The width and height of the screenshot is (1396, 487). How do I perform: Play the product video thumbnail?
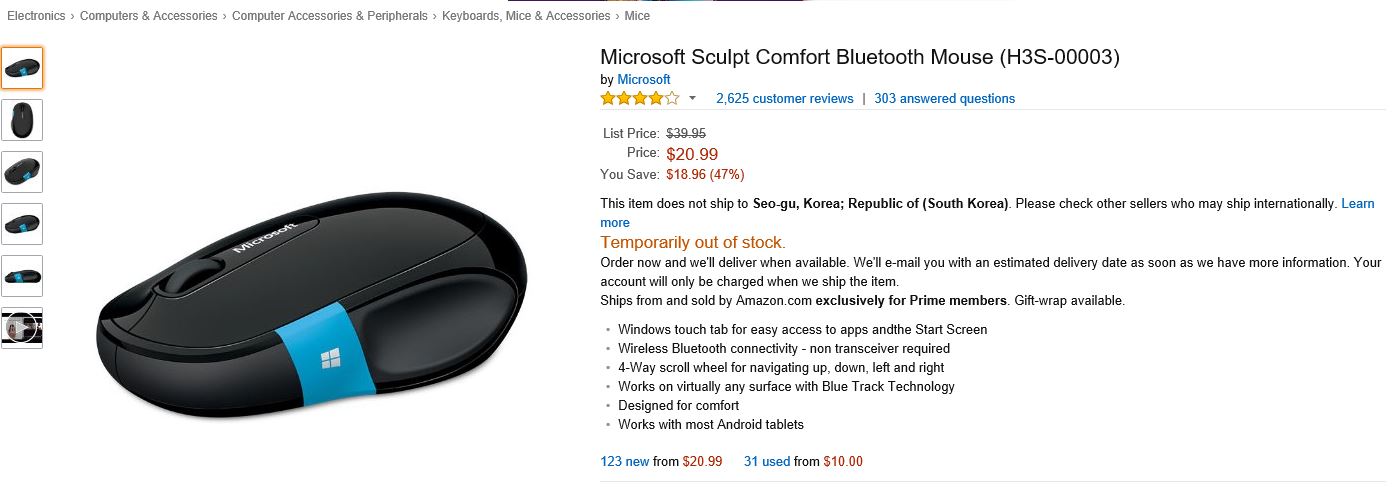pyautogui.click(x=22, y=328)
